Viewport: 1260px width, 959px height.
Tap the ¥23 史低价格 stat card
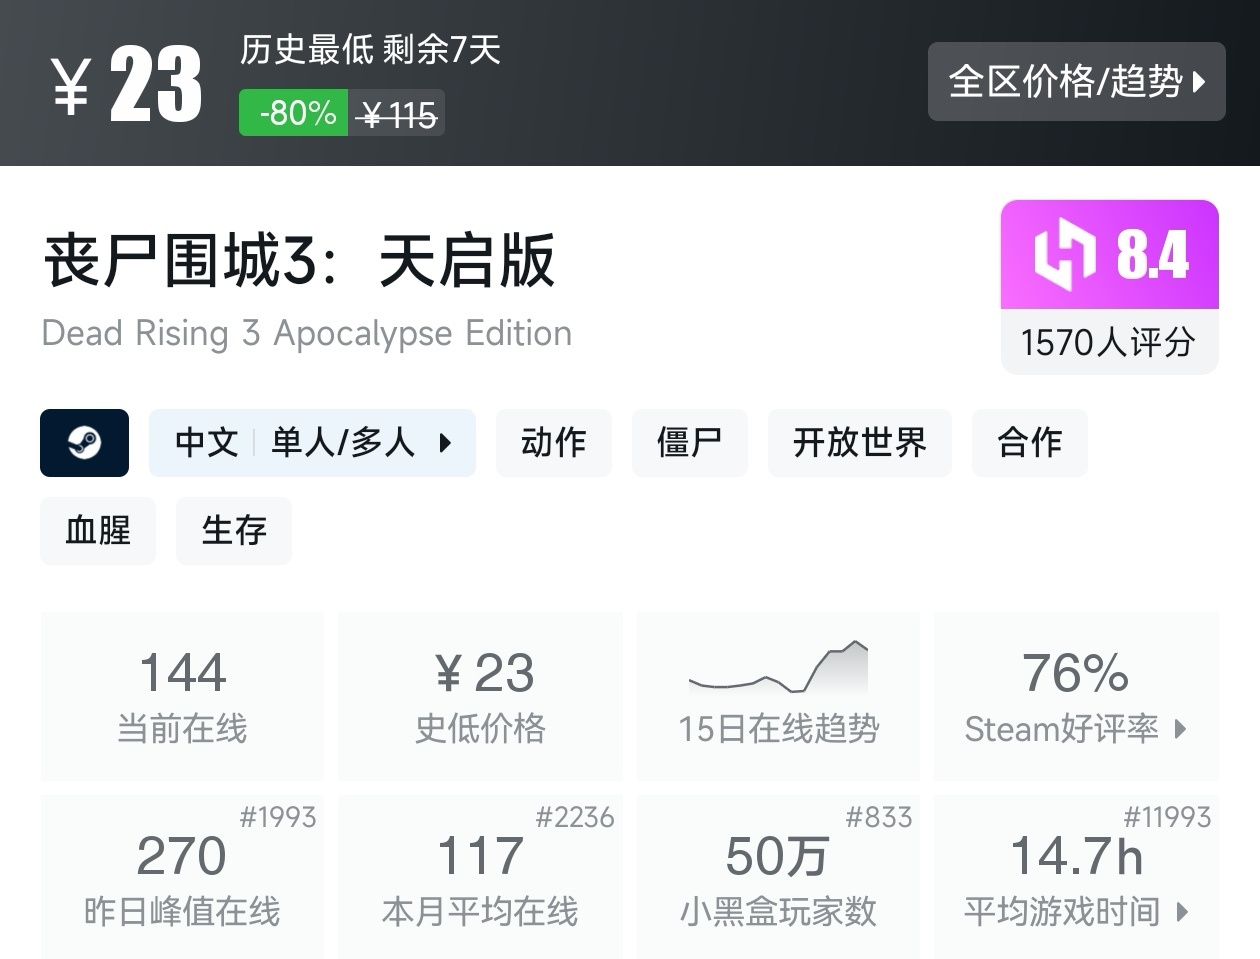[x=481, y=696]
